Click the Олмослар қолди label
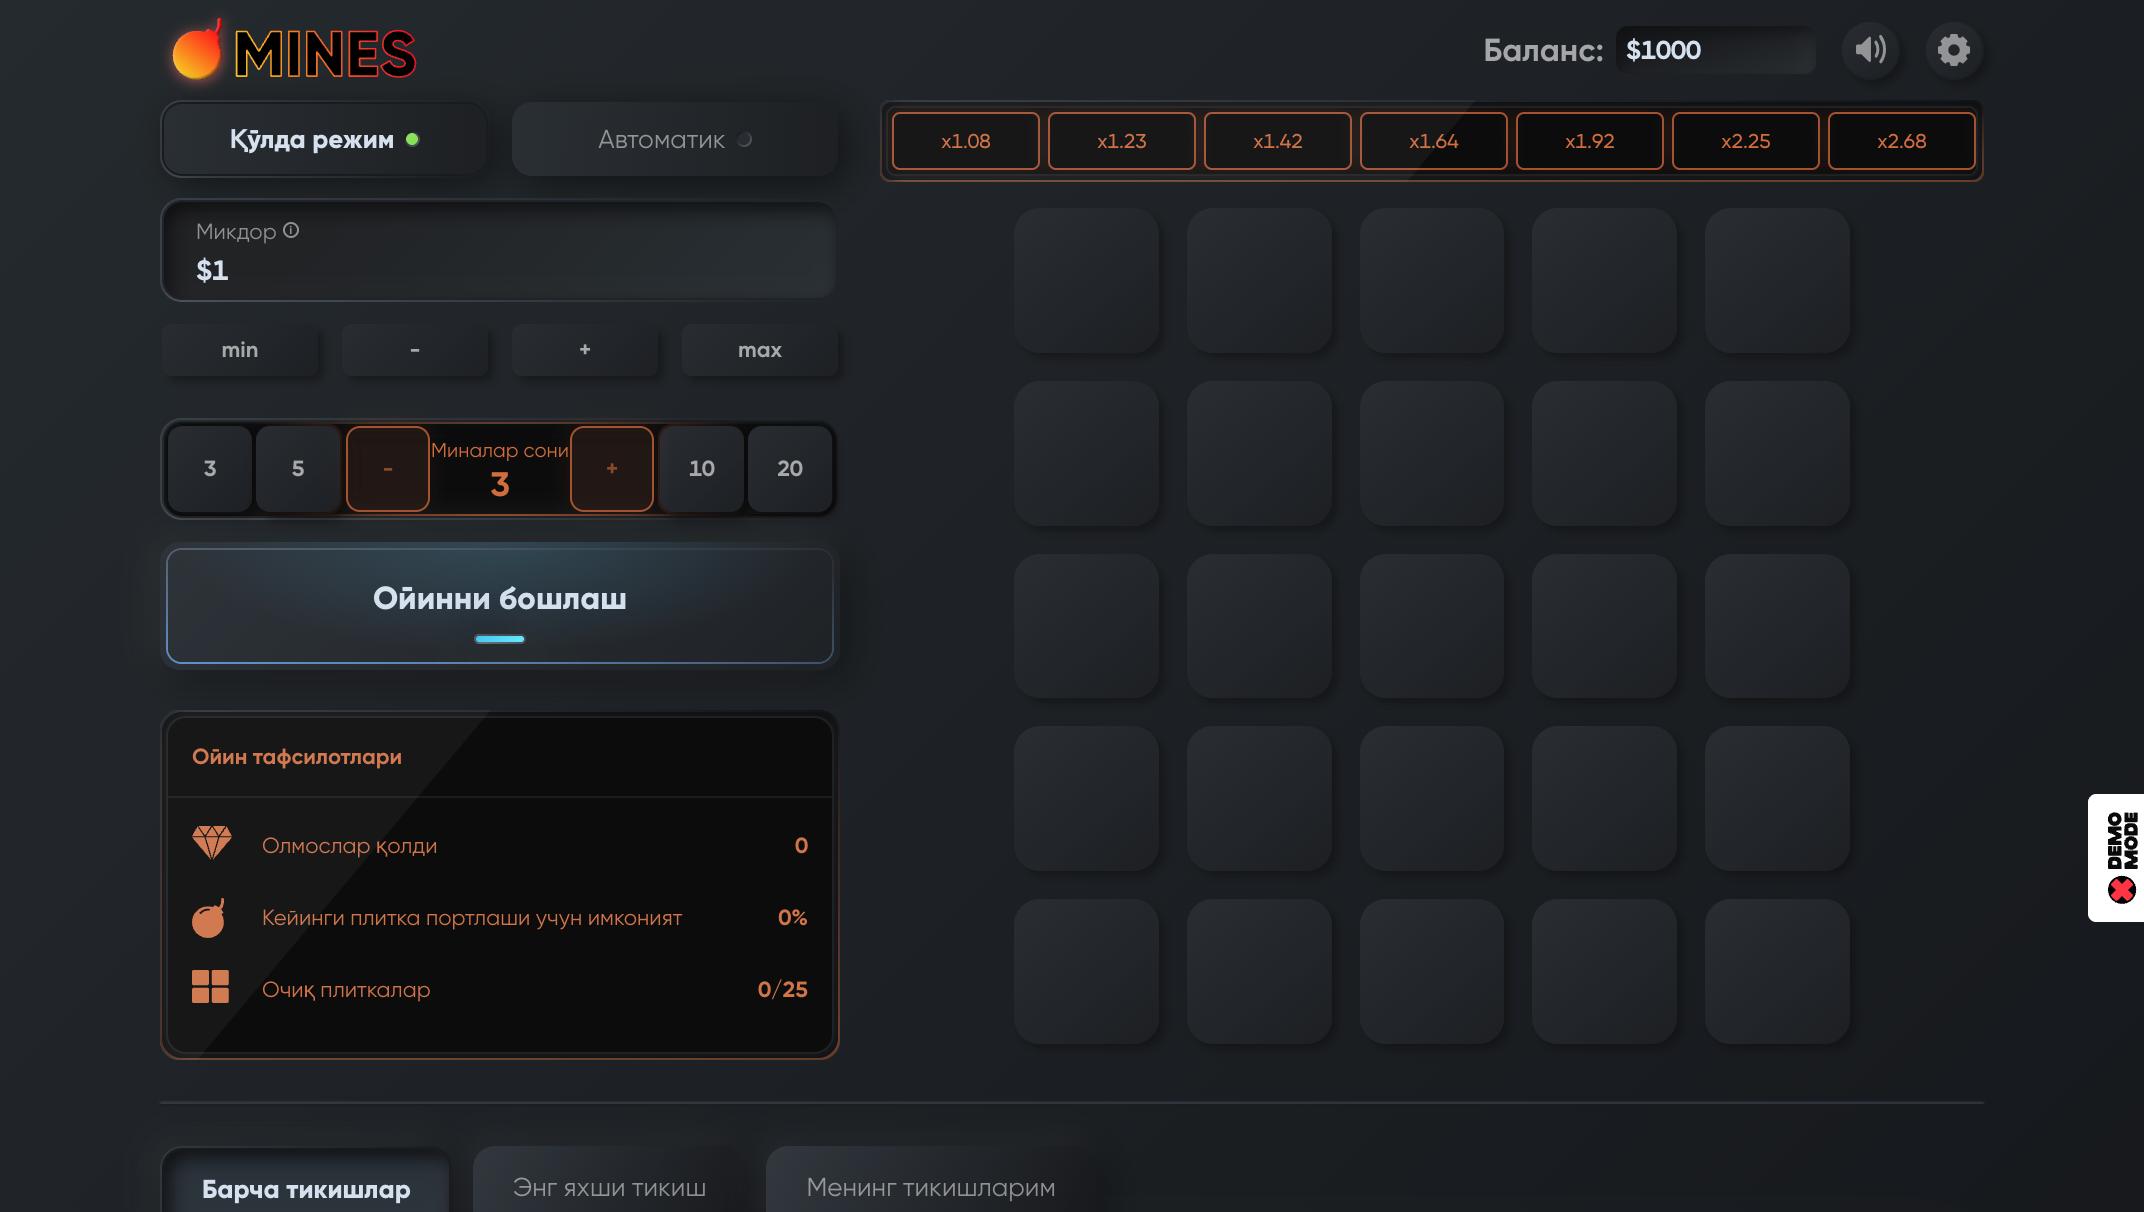 pos(349,846)
